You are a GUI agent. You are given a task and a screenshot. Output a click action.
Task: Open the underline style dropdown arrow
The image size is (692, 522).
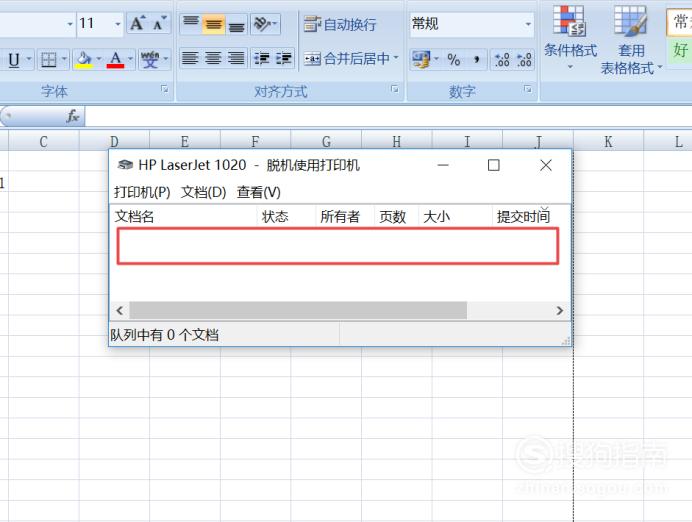pyautogui.click(x=29, y=59)
